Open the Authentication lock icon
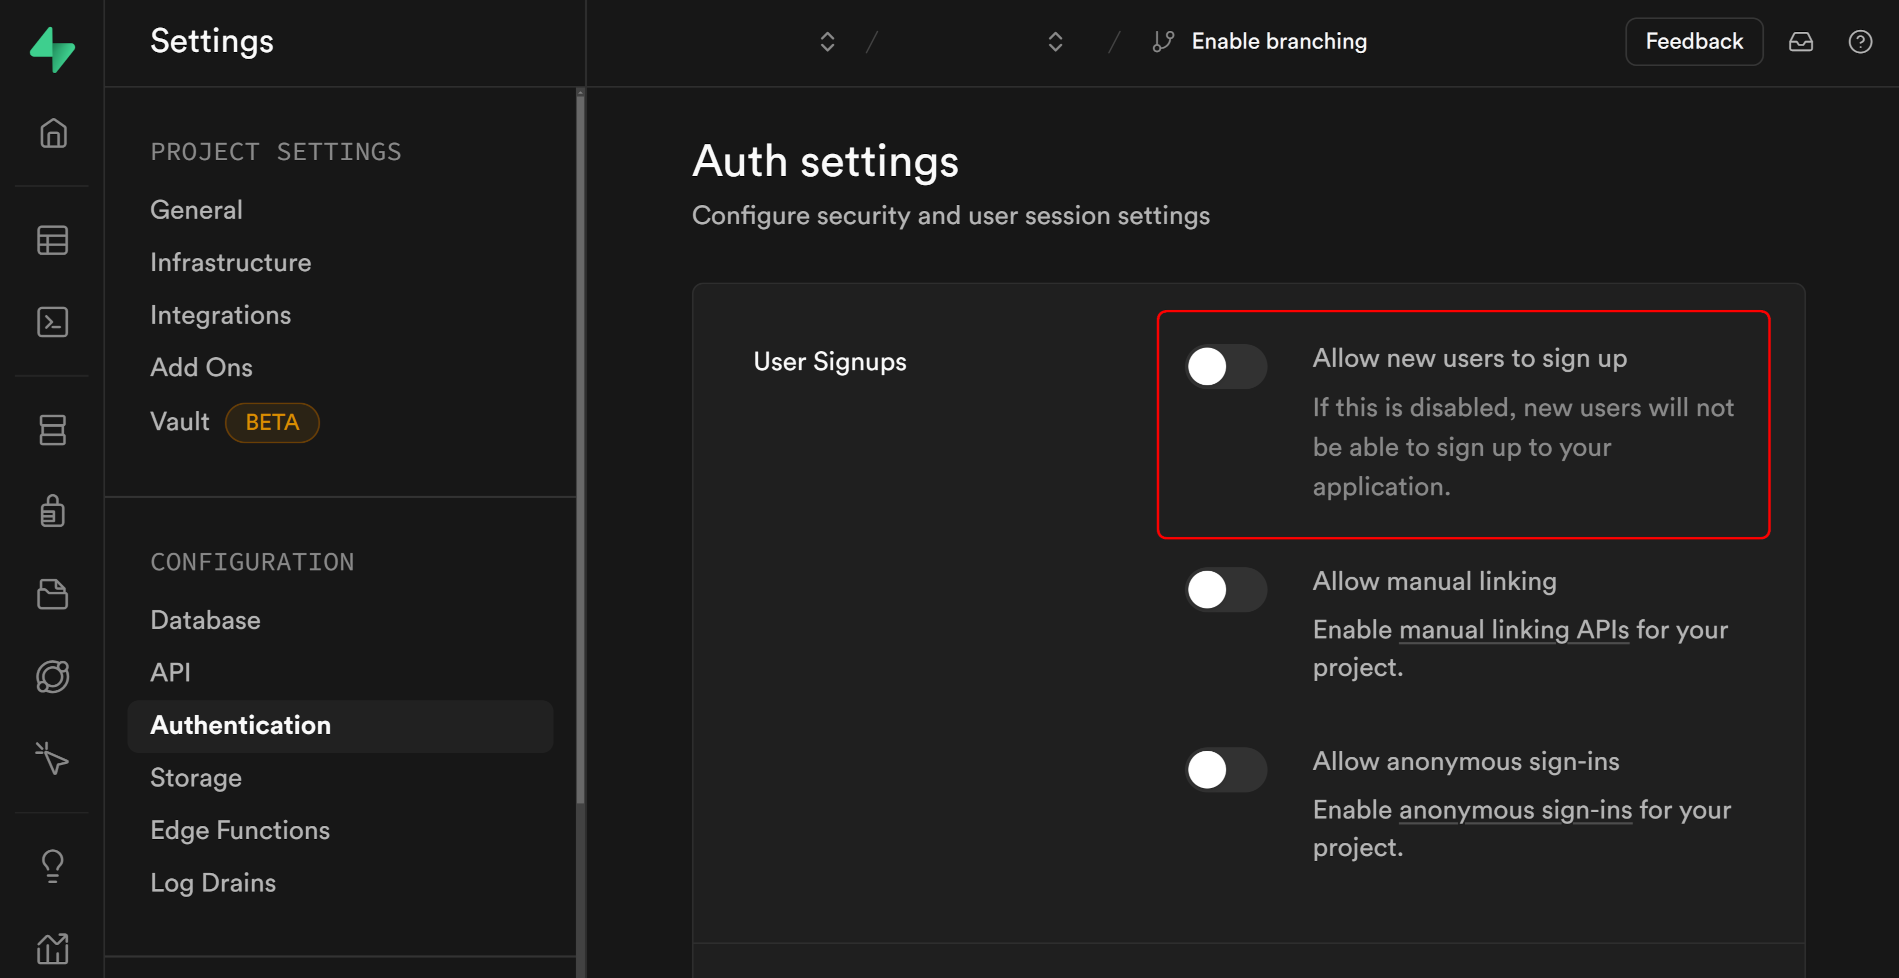The height and width of the screenshot is (978, 1899). tap(53, 511)
